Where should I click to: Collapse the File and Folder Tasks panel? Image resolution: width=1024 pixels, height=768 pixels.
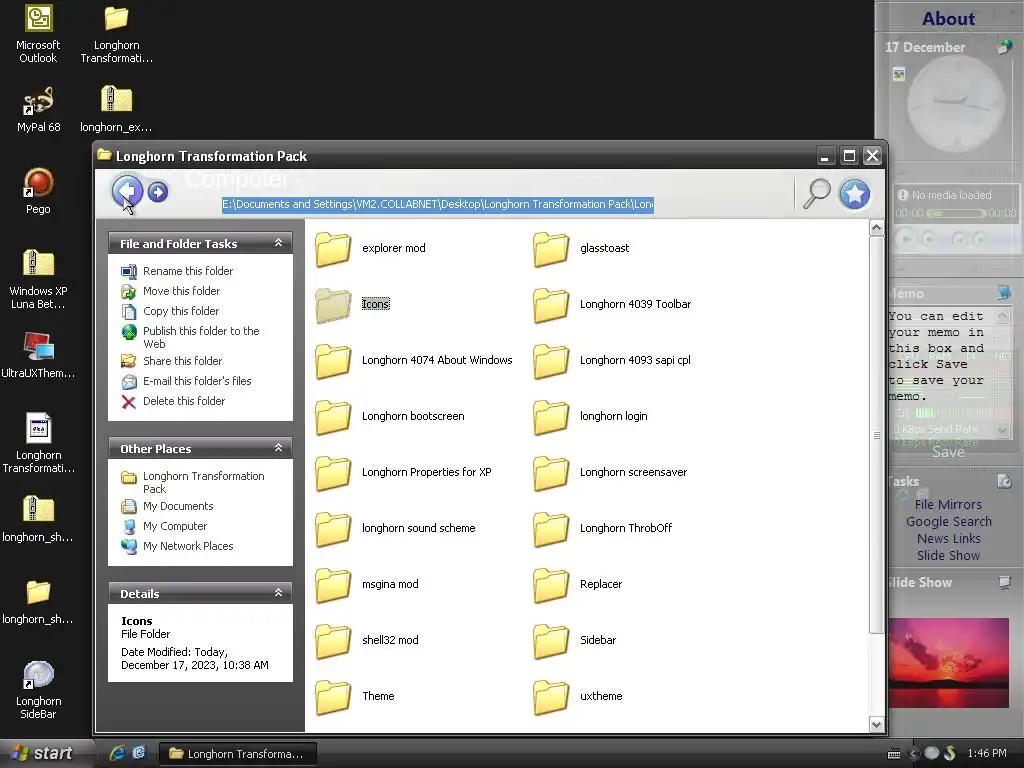click(x=278, y=243)
